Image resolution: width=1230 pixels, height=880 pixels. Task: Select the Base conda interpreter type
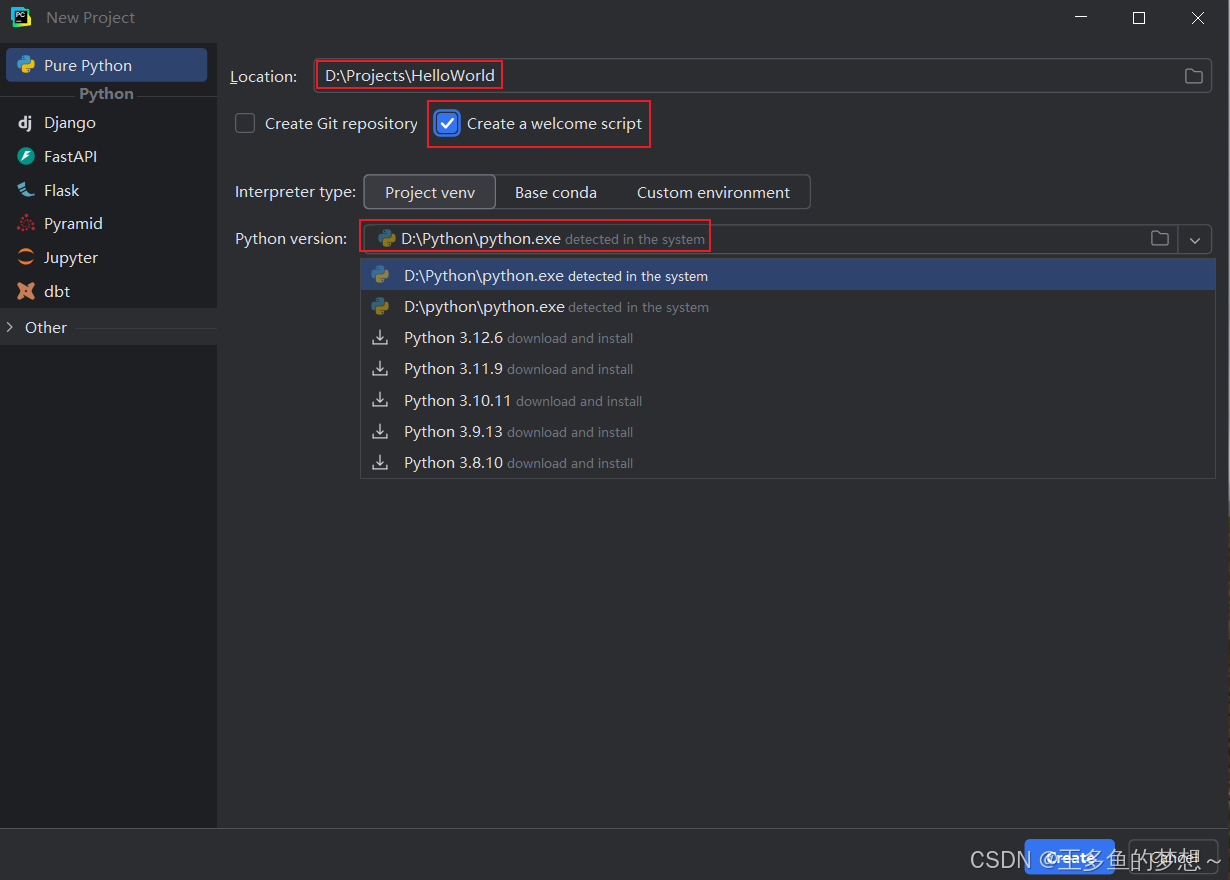[556, 192]
